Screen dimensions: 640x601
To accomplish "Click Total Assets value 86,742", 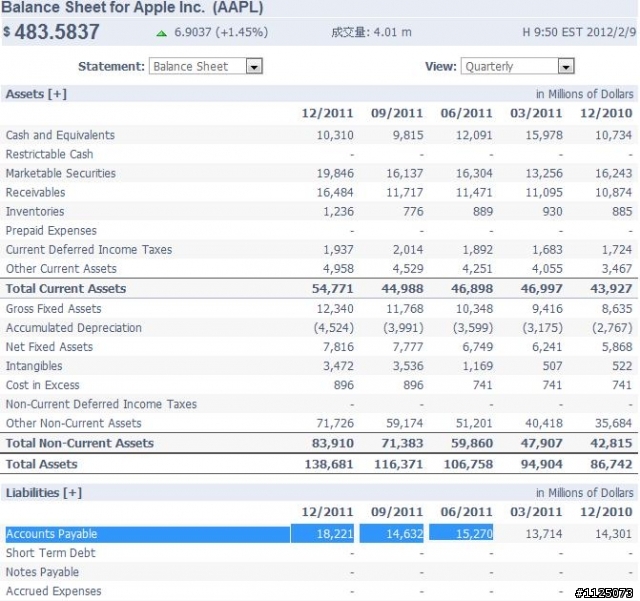I will pyautogui.click(x=611, y=464).
